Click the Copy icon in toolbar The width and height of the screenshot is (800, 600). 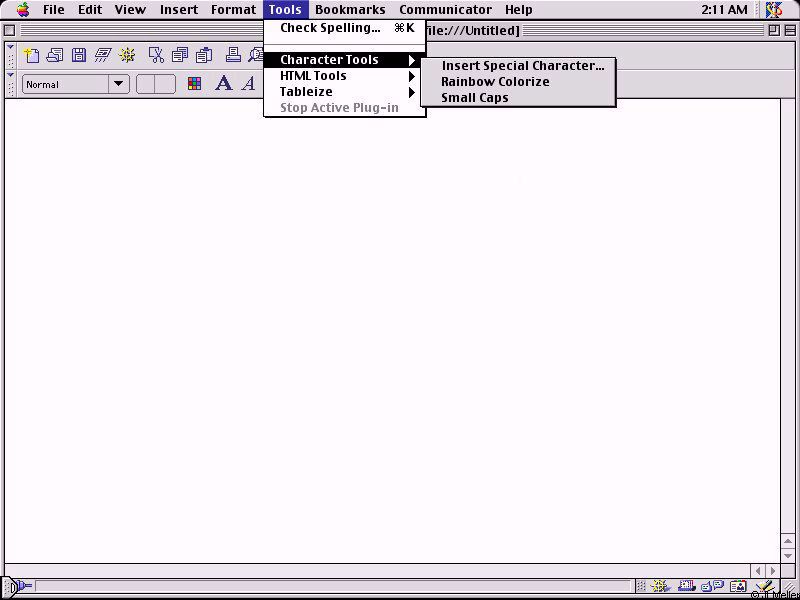[x=180, y=55]
